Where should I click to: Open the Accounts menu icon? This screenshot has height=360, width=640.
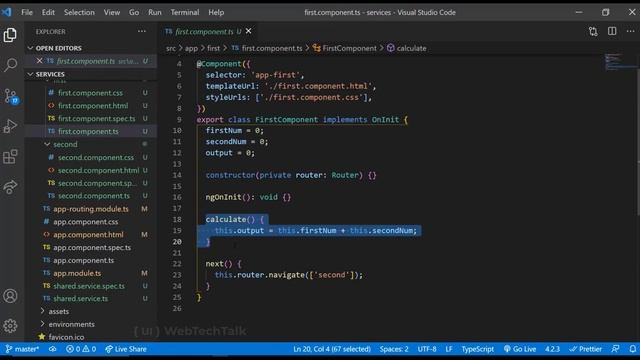point(10,296)
